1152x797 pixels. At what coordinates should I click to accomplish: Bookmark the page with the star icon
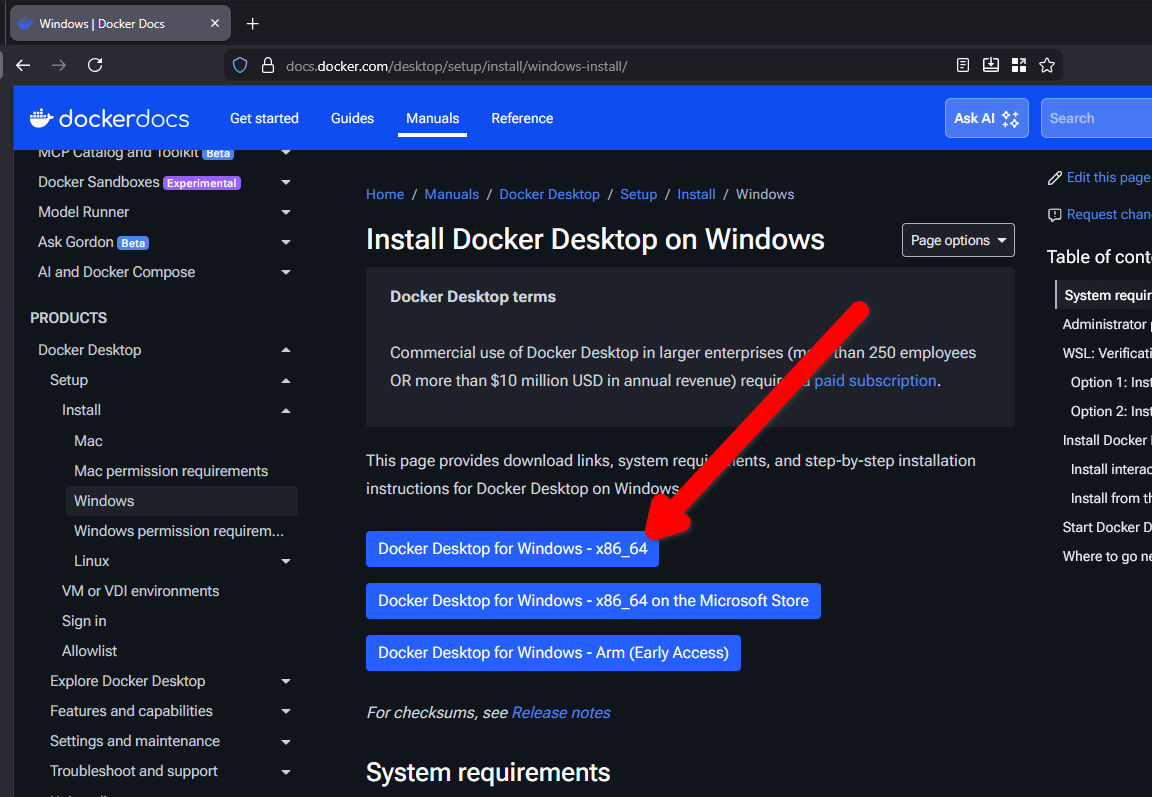(x=1047, y=64)
